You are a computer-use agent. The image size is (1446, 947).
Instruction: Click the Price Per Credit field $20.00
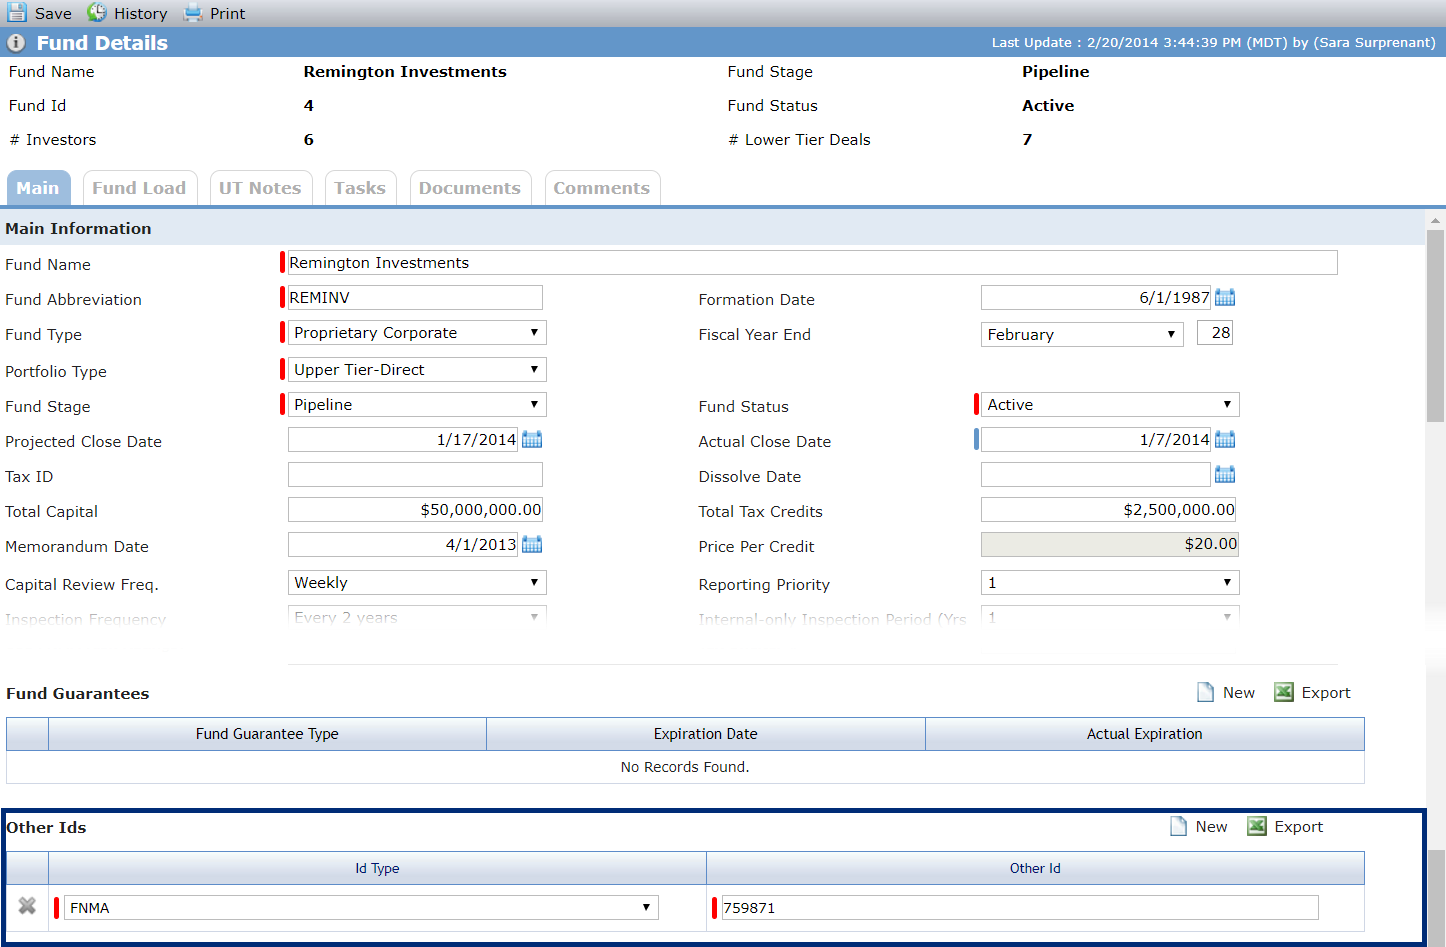[1110, 544]
